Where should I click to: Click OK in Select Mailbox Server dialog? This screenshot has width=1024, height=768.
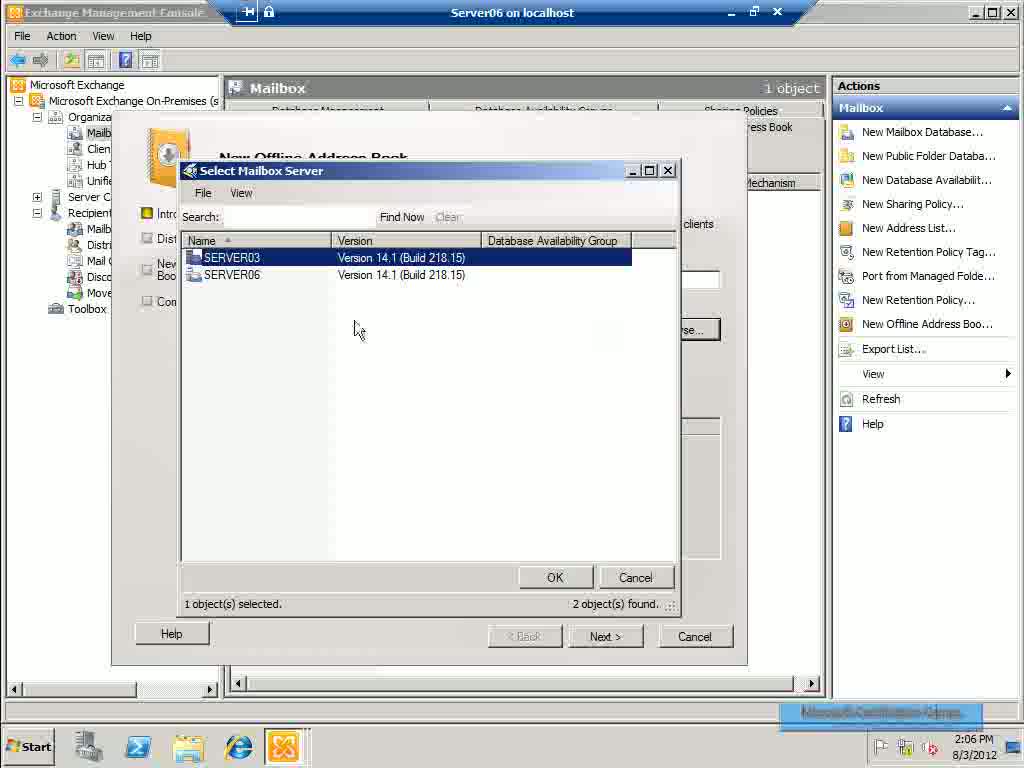coord(555,578)
